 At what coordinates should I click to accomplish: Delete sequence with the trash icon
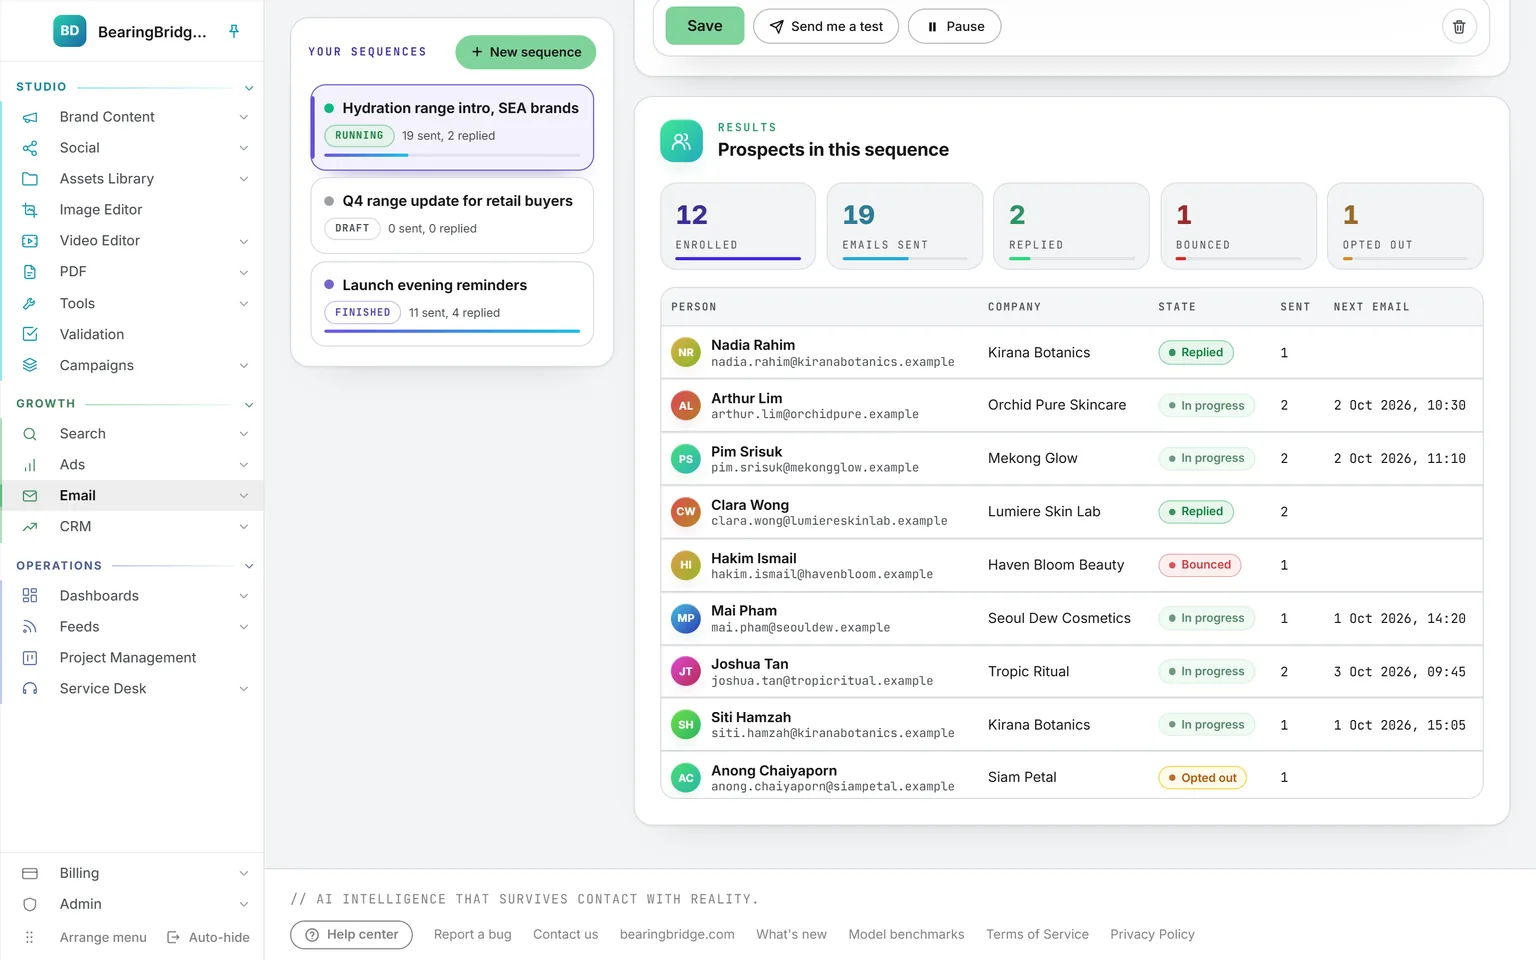[1459, 27]
